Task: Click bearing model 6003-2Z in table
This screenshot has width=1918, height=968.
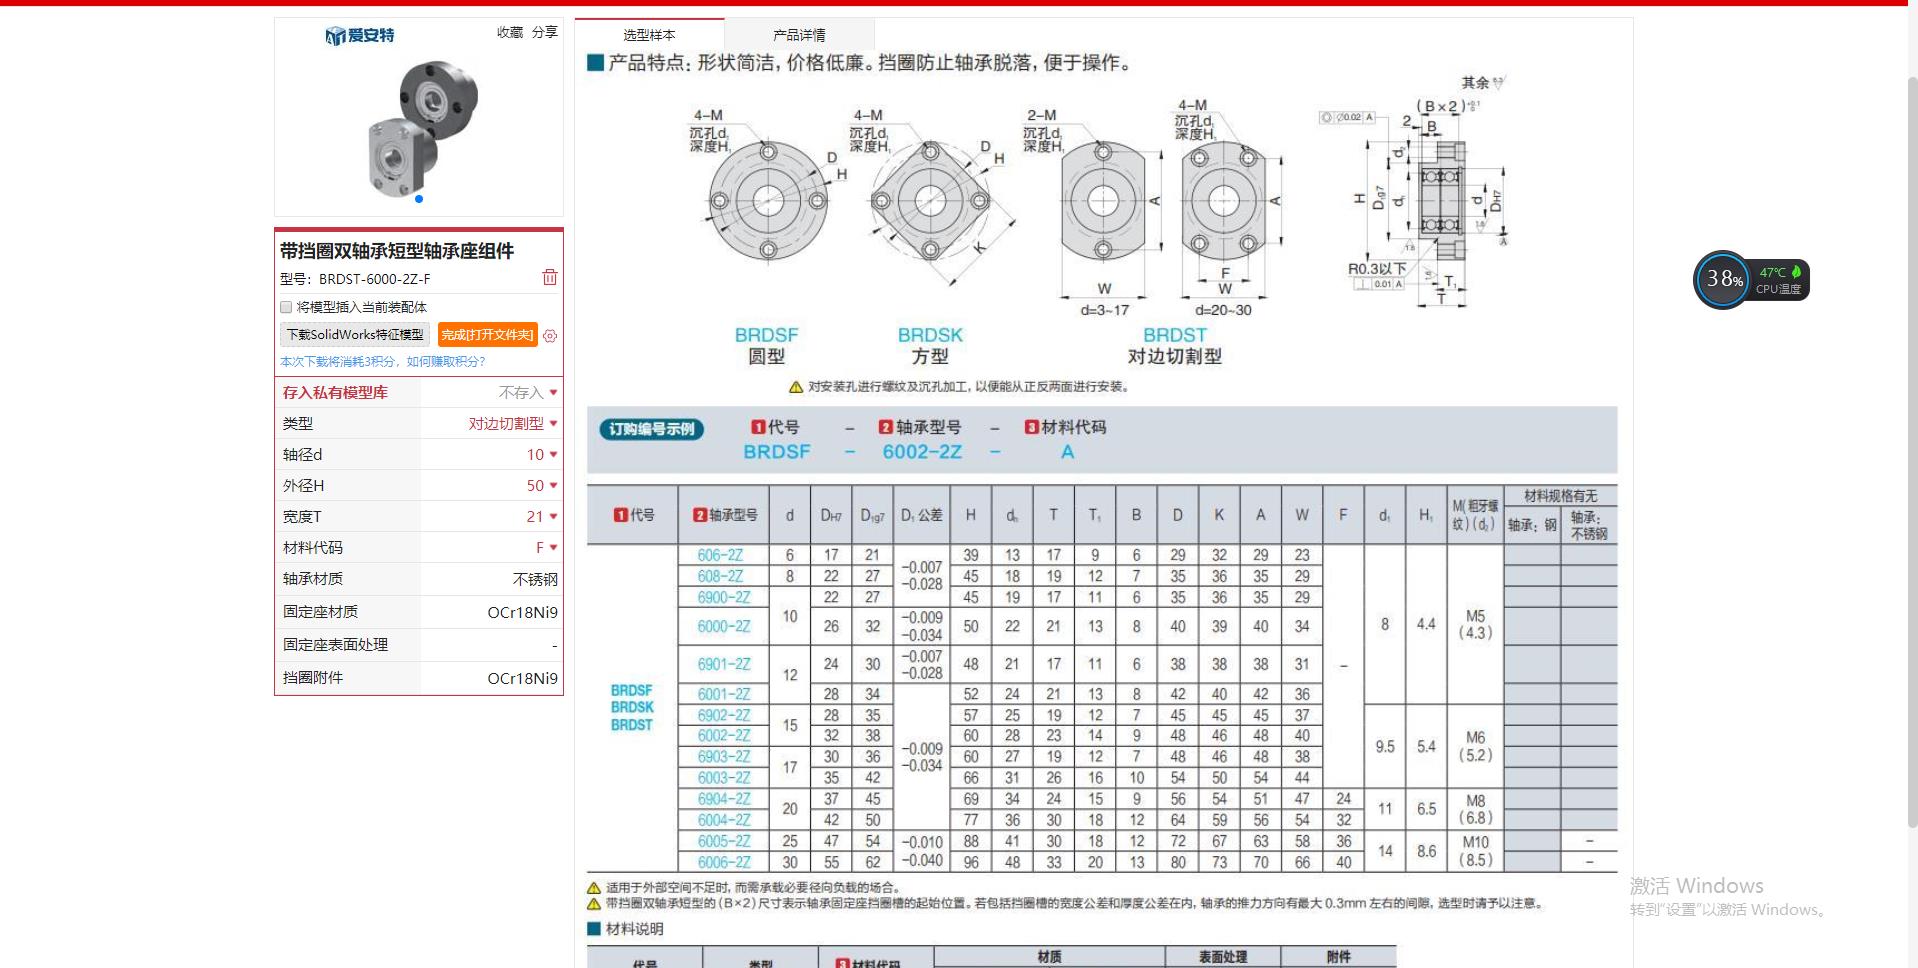Action: 724,778
